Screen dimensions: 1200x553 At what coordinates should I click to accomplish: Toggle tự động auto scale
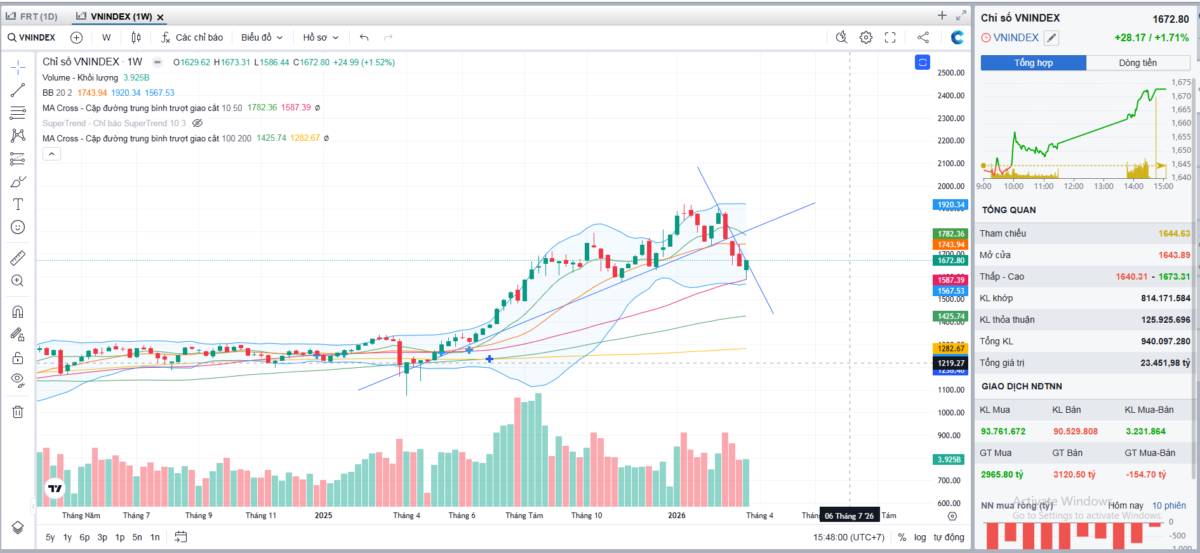pos(949,538)
